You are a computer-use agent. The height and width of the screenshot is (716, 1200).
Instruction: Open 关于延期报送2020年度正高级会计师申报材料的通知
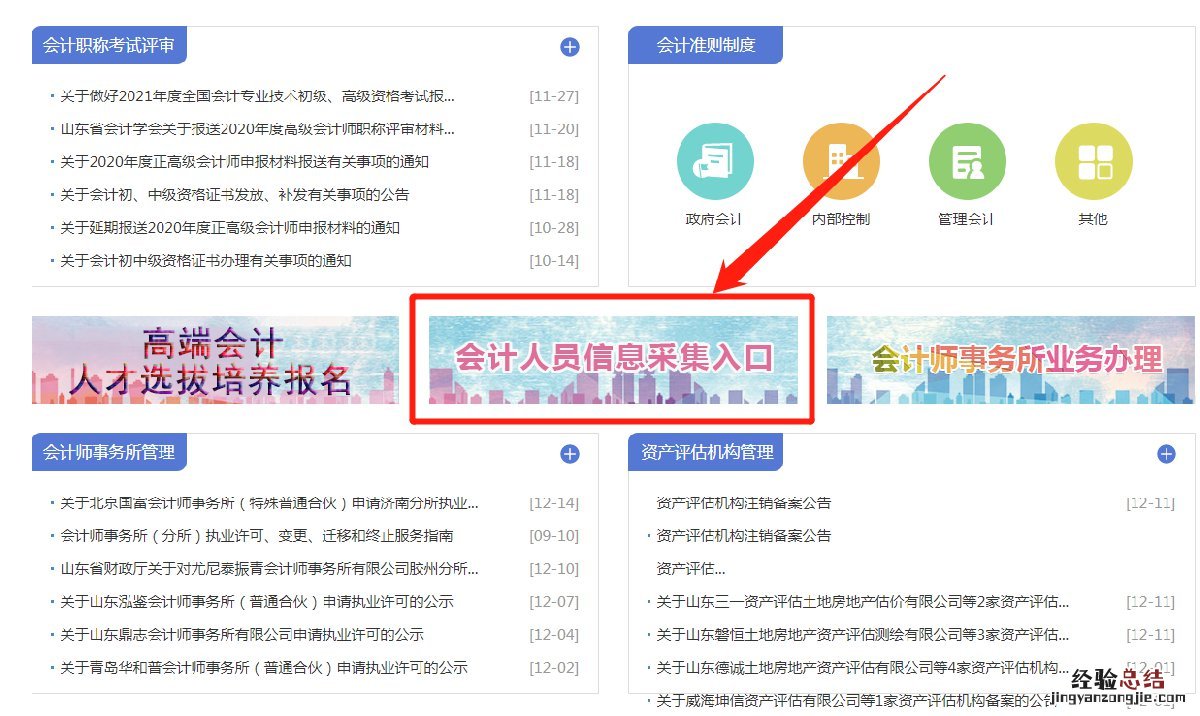(230, 228)
